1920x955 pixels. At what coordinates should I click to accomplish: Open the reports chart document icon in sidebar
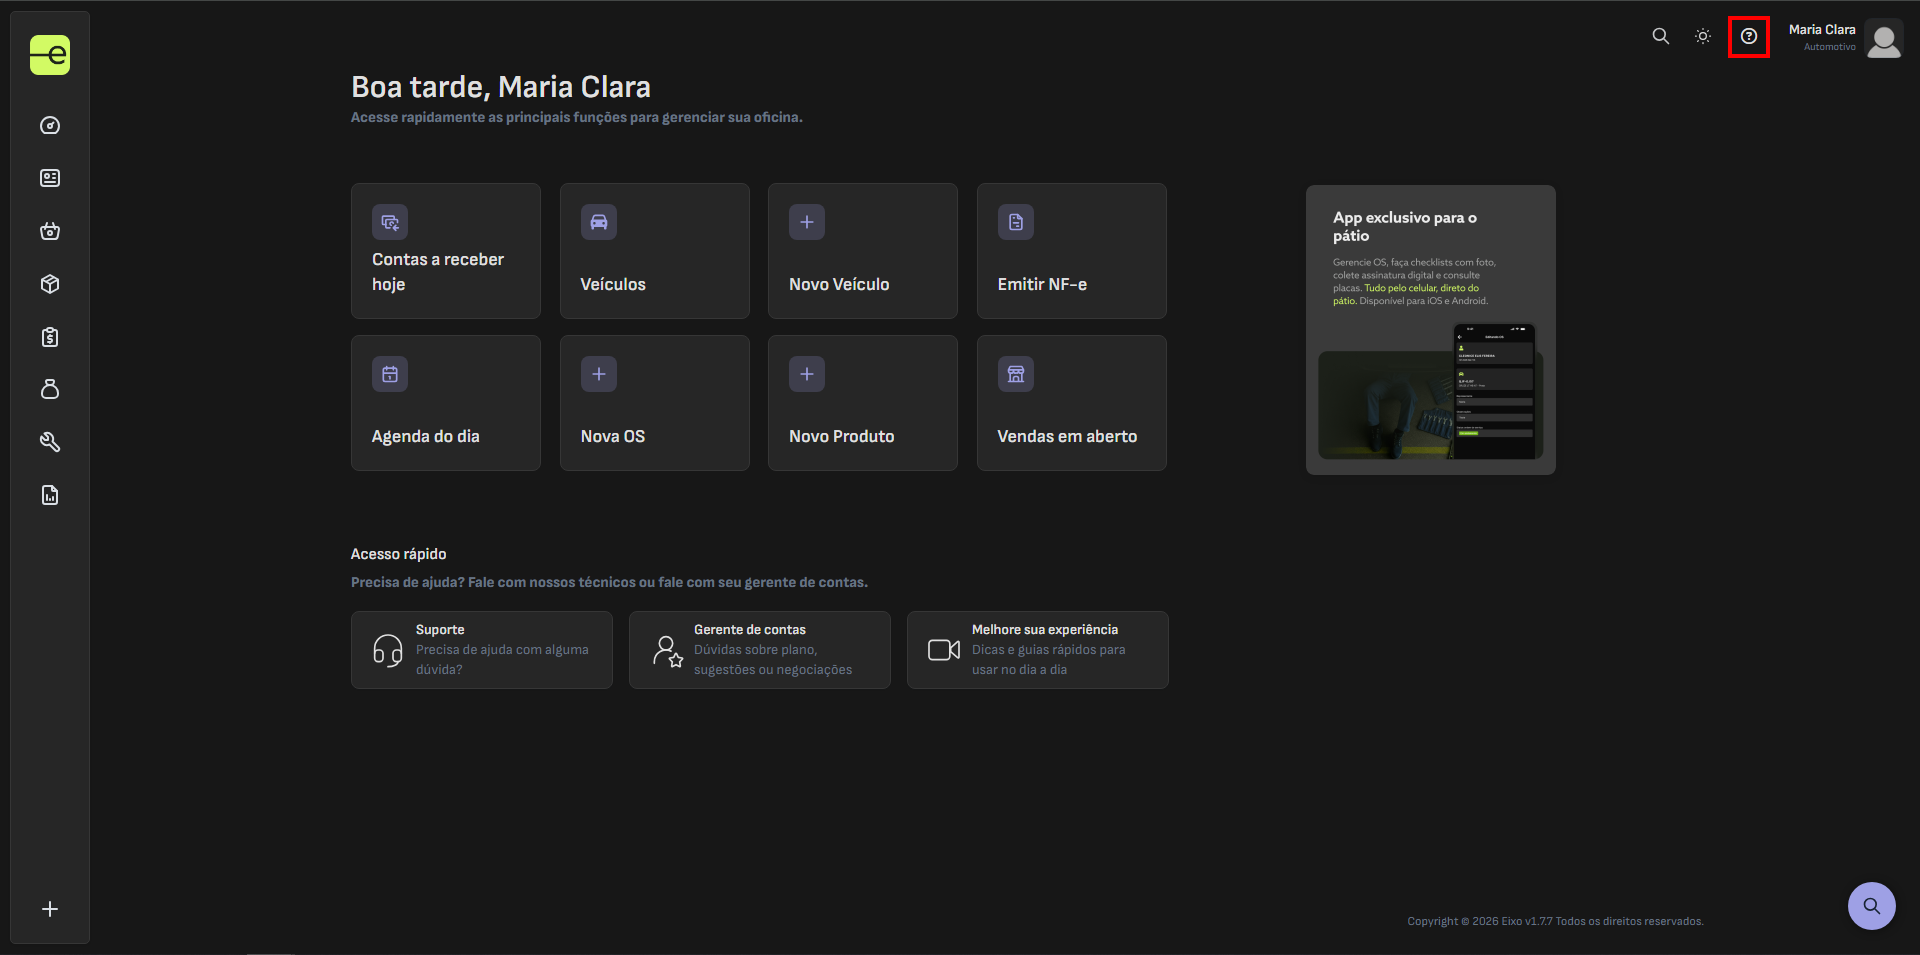(50, 495)
